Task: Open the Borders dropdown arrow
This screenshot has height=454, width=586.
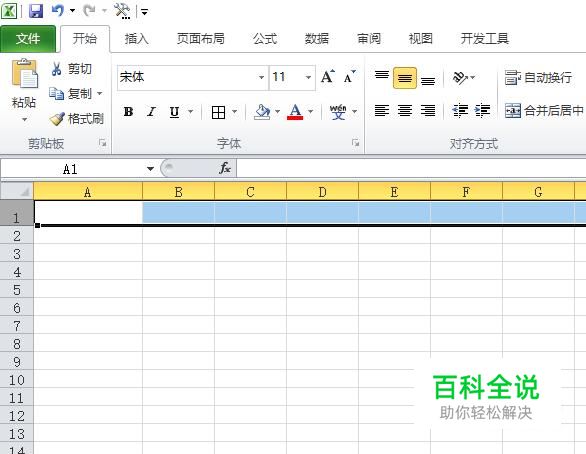Action: 235,112
